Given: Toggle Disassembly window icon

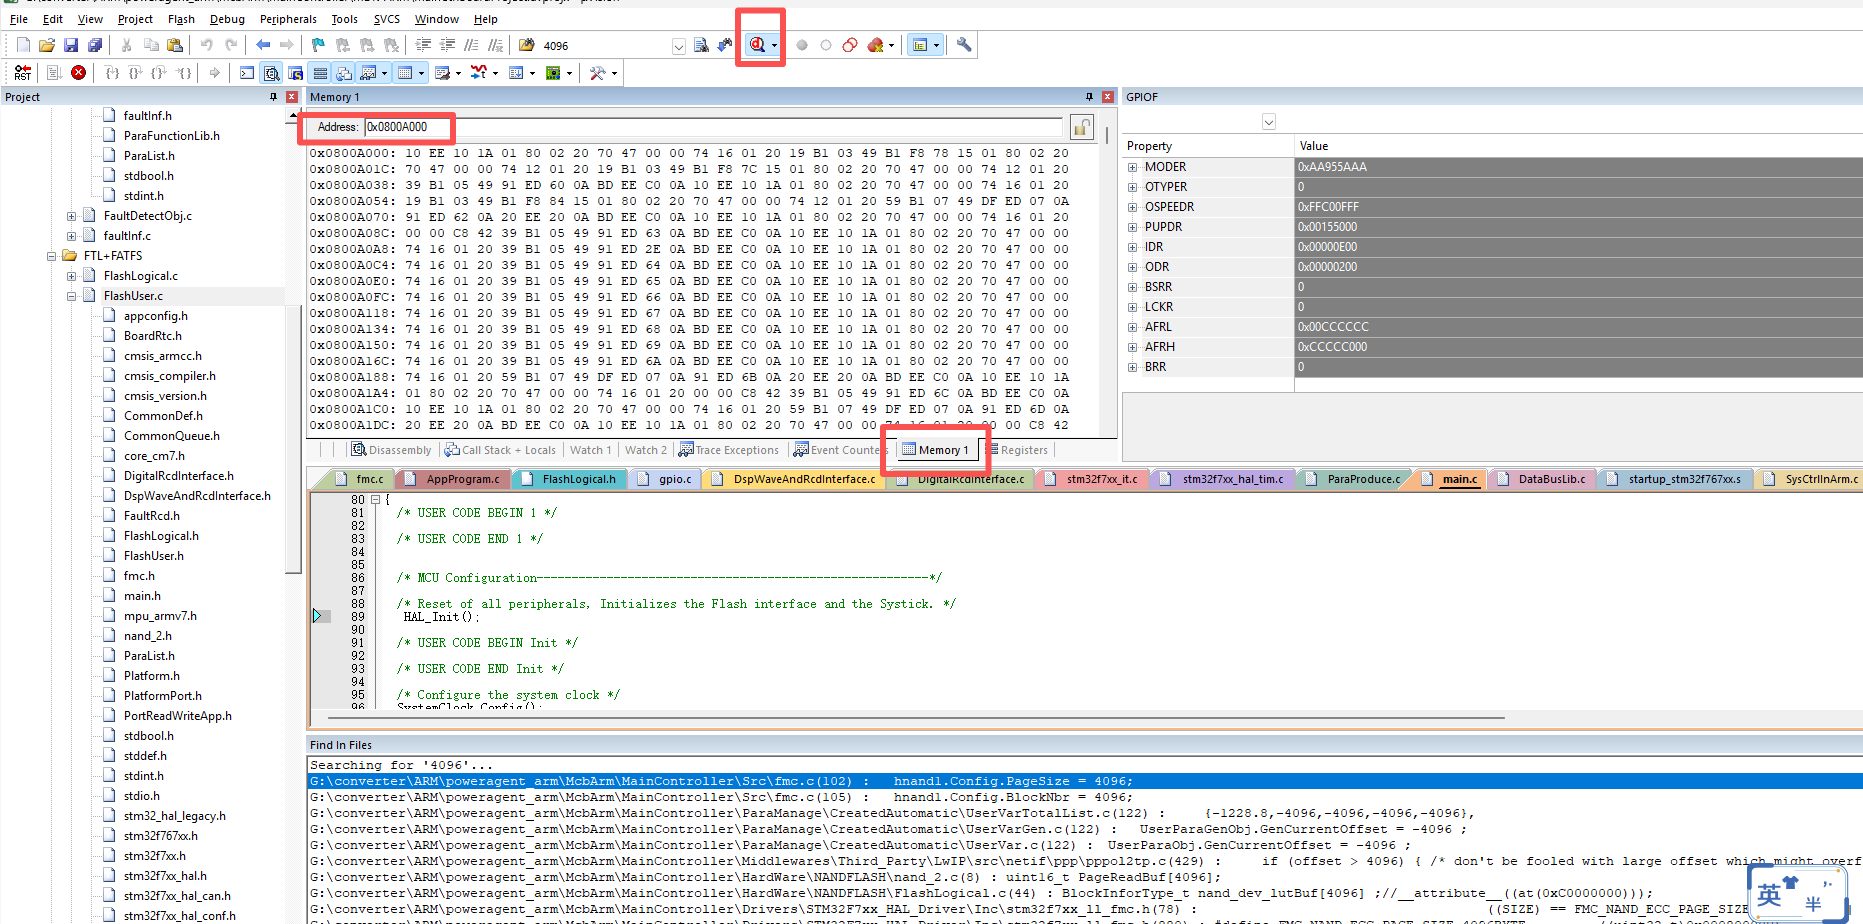Looking at the screenshot, I should [x=271, y=73].
